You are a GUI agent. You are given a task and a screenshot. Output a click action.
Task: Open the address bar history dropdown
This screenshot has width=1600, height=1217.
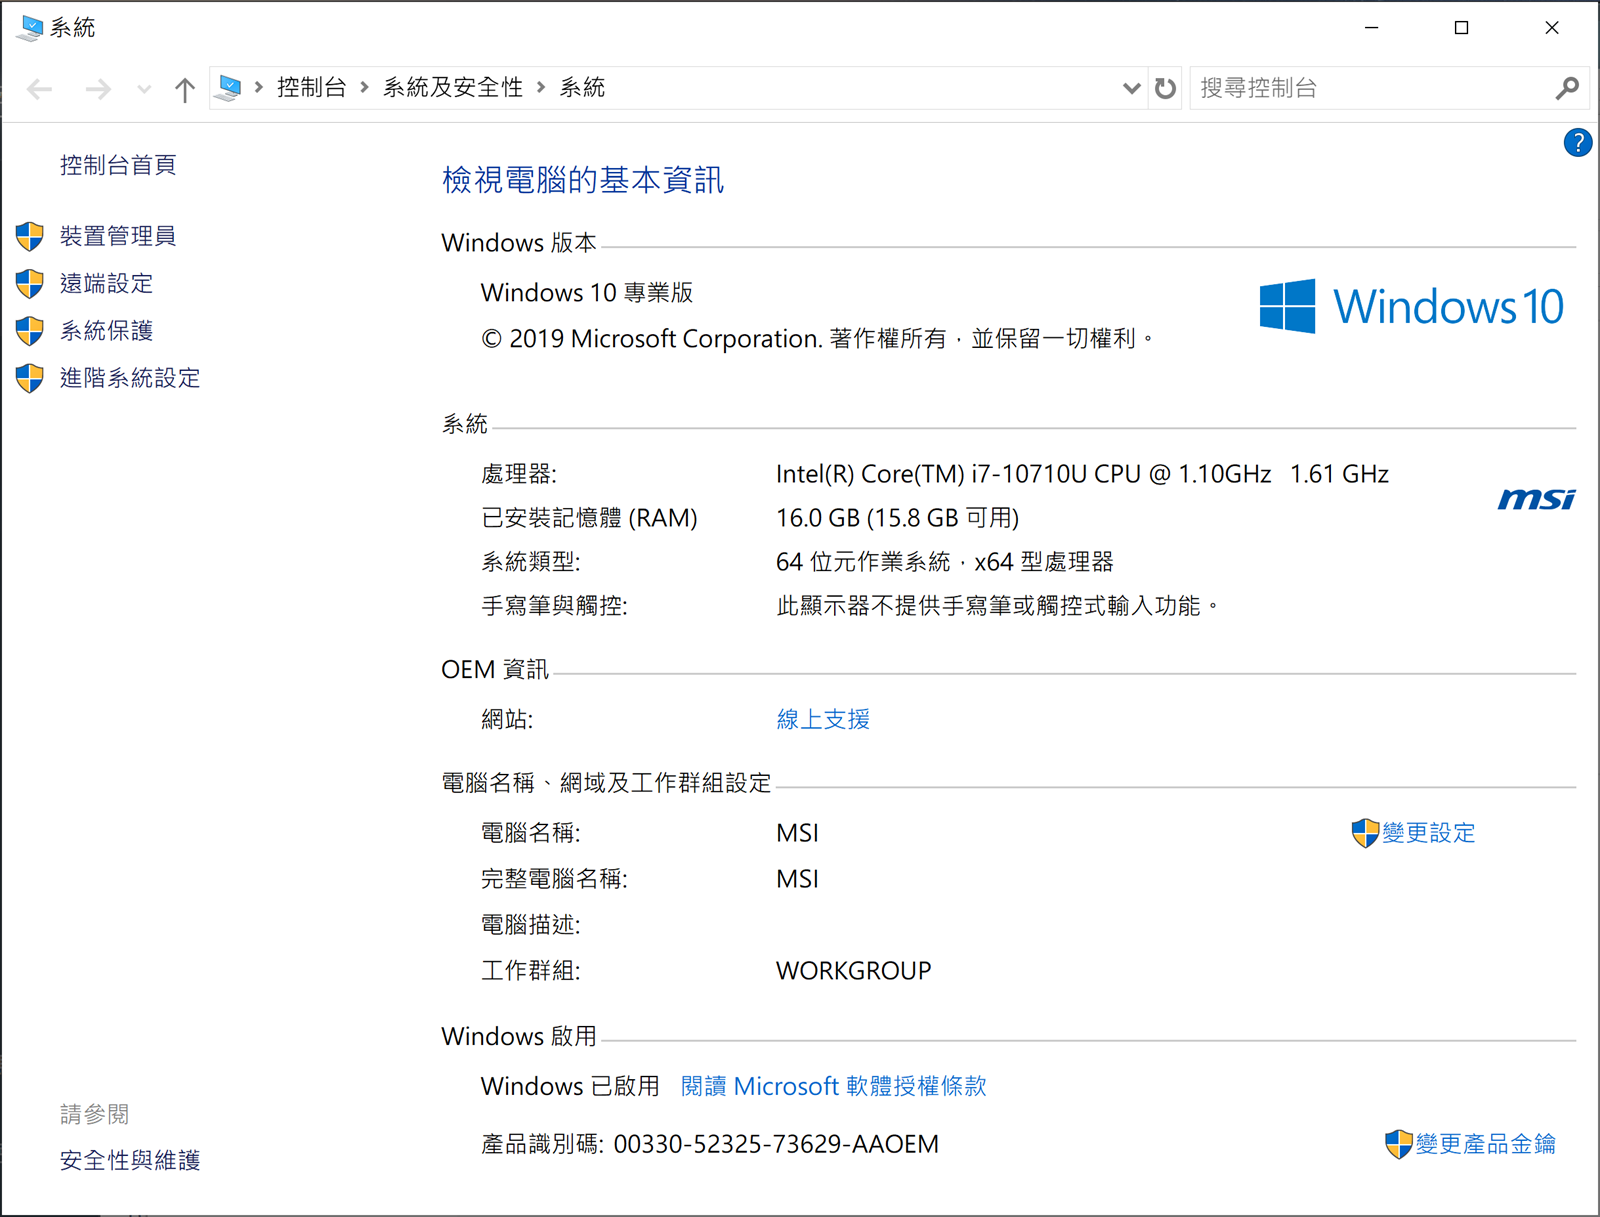tap(1131, 88)
